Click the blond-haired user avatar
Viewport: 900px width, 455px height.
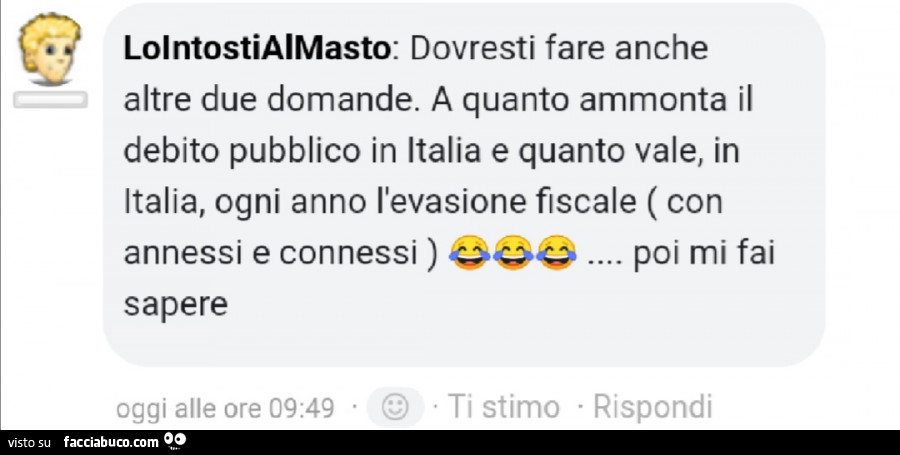tap(50, 49)
